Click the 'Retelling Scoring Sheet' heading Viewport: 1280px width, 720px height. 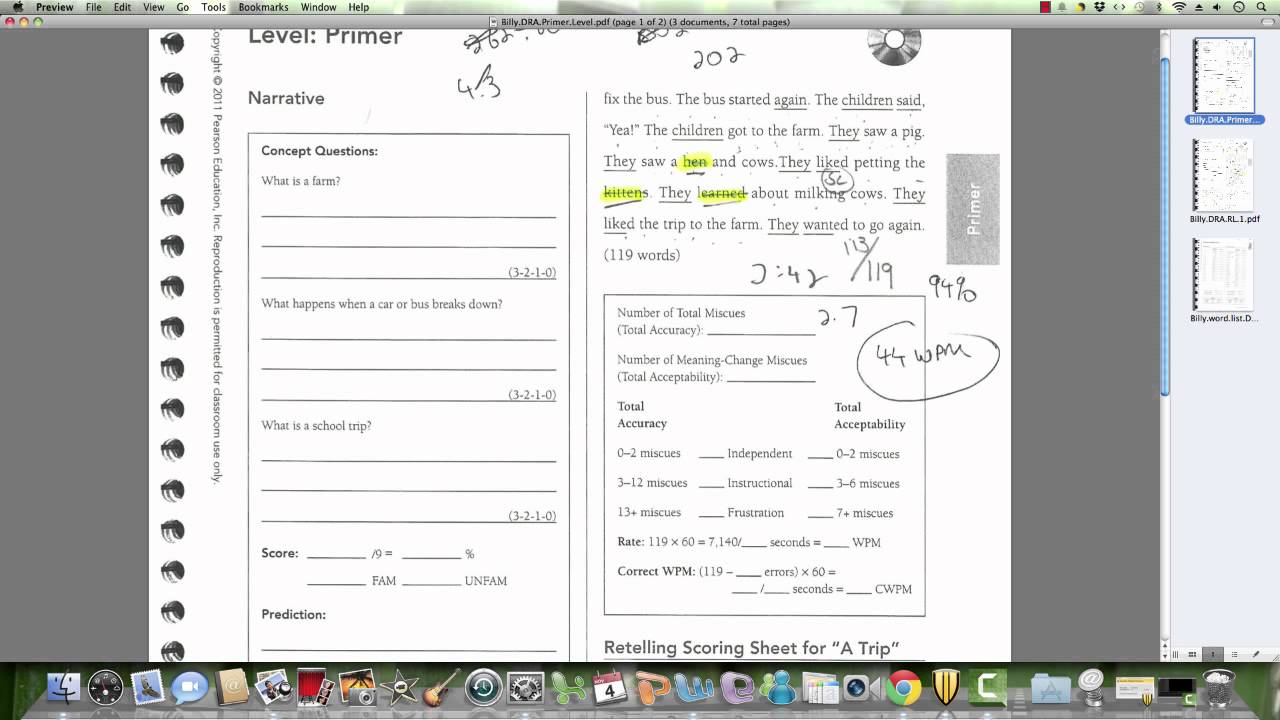[751, 648]
